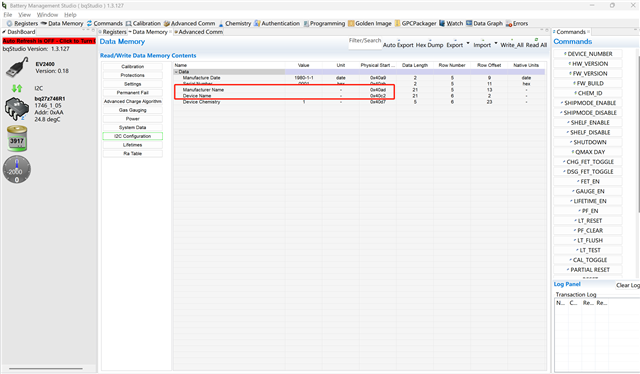Open the Programming toolbar view
The width and height of the screenshot is (640, 374).
[324, 24]
